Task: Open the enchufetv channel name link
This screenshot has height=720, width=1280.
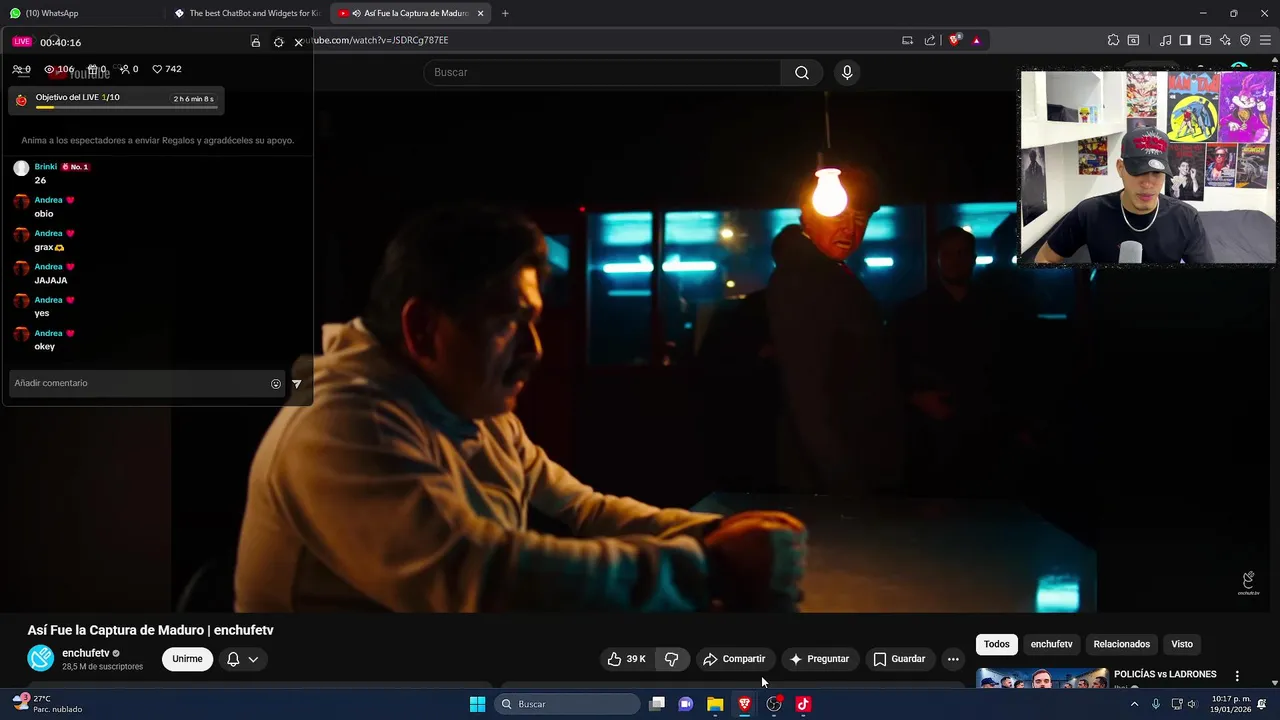Action: click(86, 653)
